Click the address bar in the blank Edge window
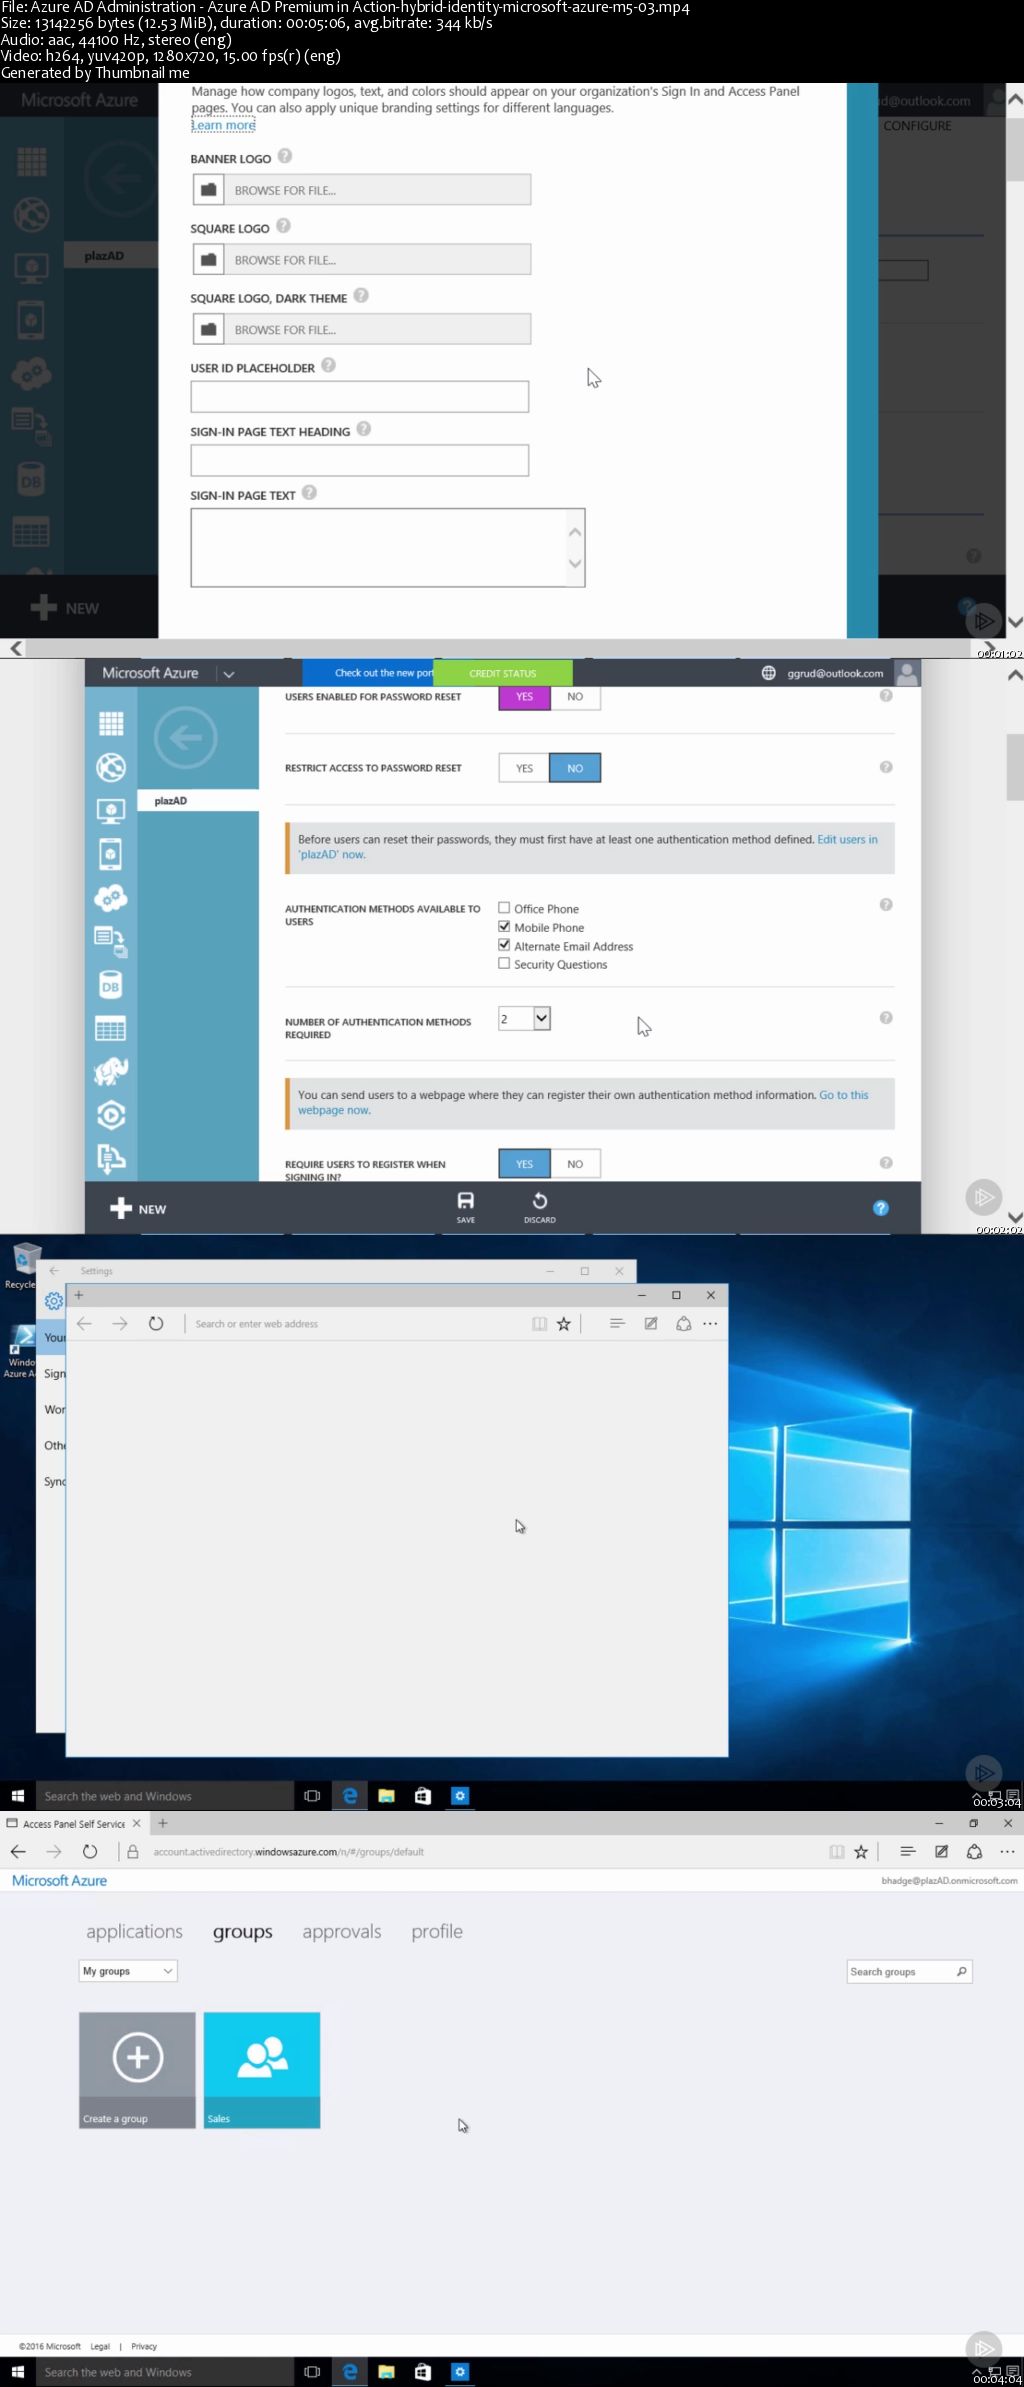The width and height of the screenshot is (1024, 2387). coord(360,1324)
